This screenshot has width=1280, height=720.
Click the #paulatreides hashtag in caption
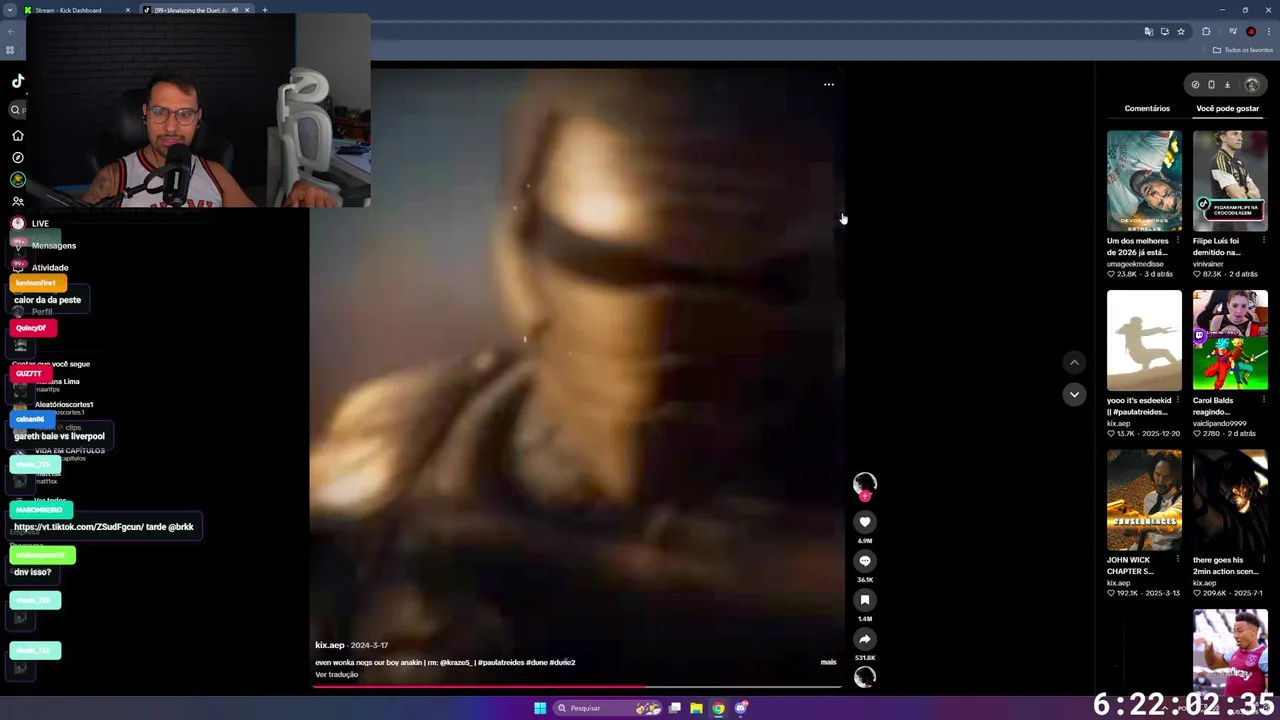[x=501, y=662]
